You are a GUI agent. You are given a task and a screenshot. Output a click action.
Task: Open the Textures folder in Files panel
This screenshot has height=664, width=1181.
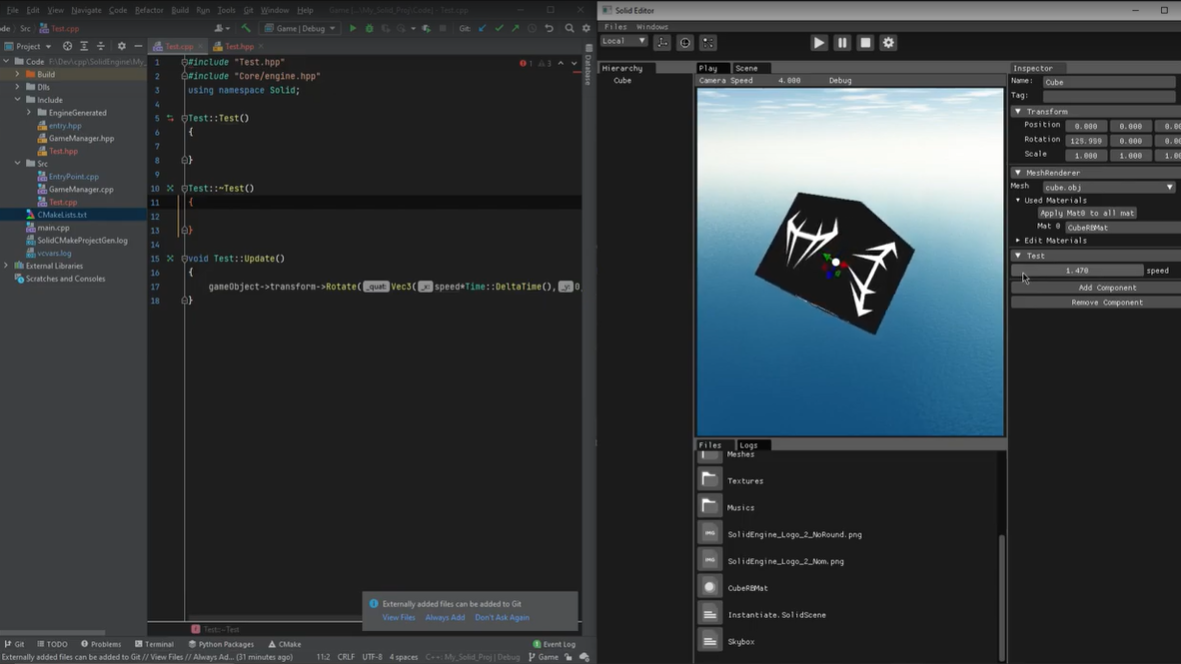pos(709,479)
